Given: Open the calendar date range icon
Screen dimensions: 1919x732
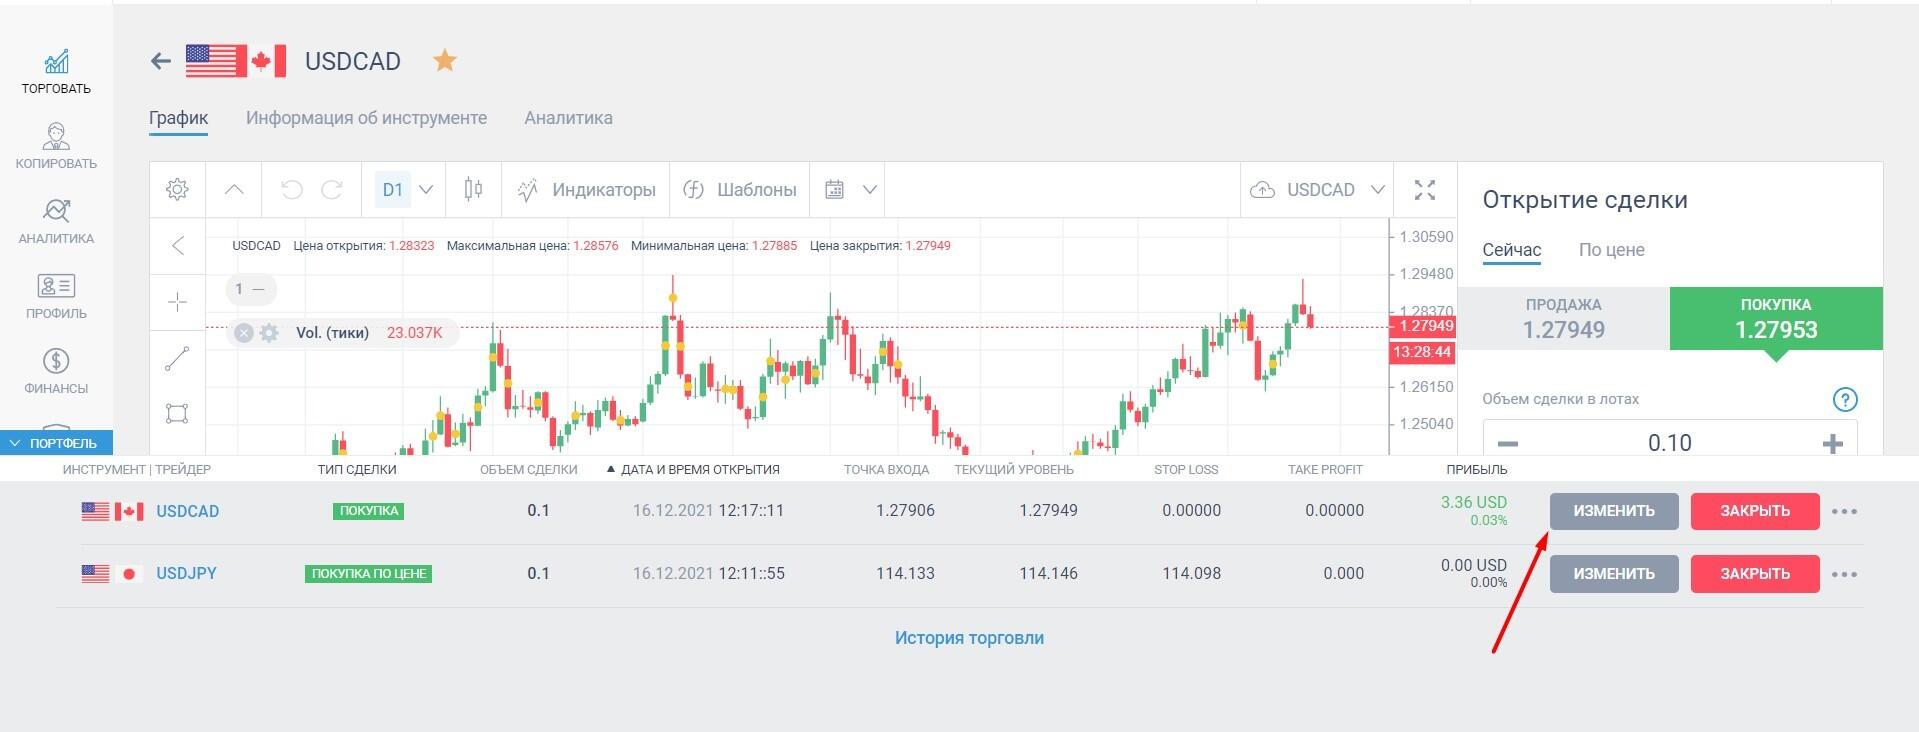Looking at the screenshot, I should tap(834, 190).
